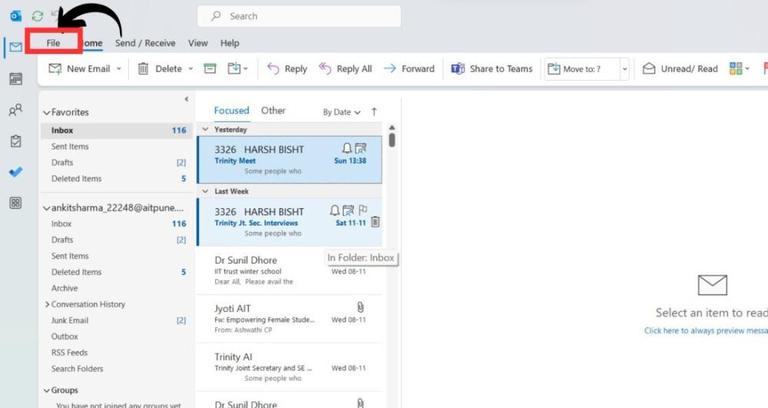The height and width of the screenshot is (408, 768).
Task: Click the Archive icon in the ribbon
Action: pos(210,69)
